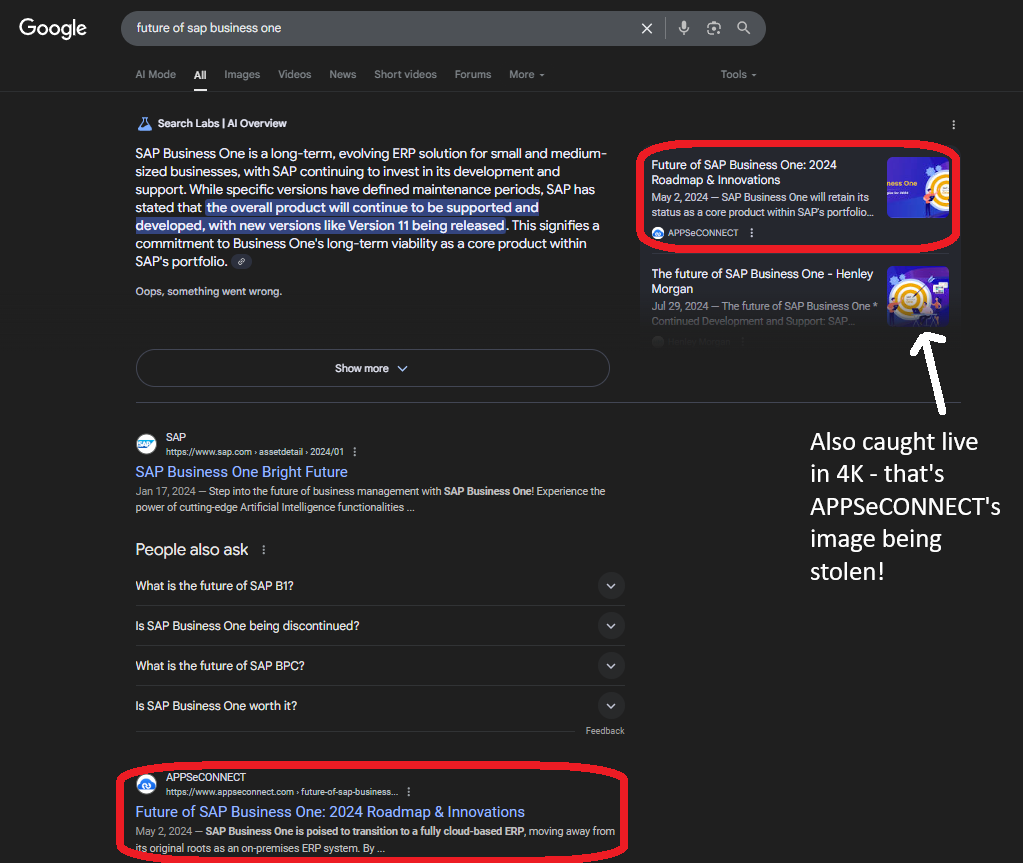Click the 'Jan 17, 2024' SAP result snippet
1023x863 pixels.
(371, 499)
